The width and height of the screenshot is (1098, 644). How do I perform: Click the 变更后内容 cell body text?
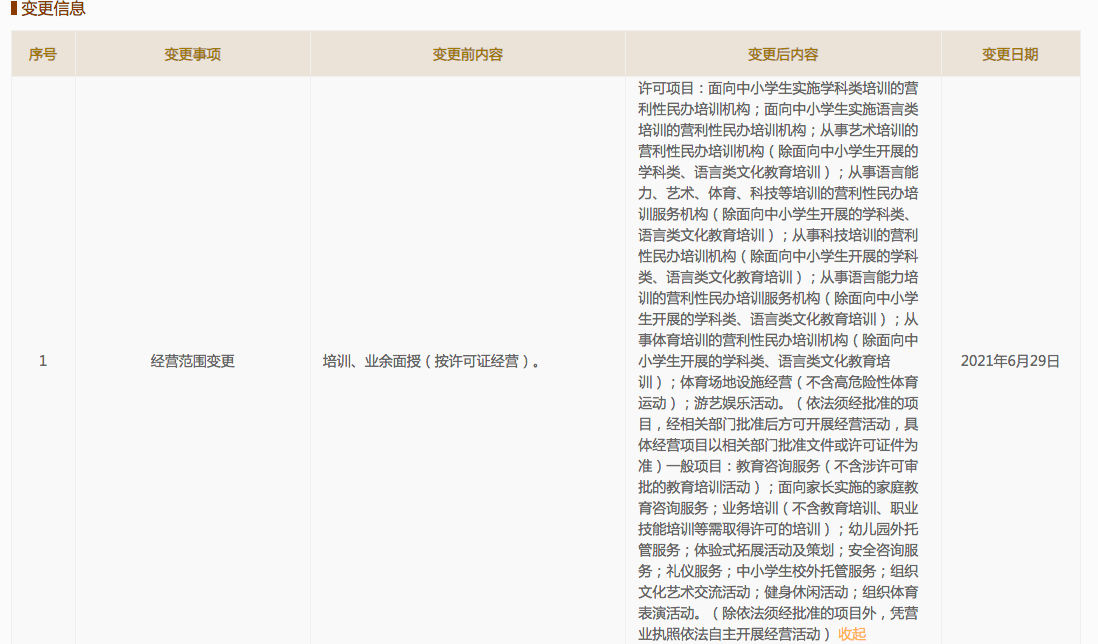[784, 359]
